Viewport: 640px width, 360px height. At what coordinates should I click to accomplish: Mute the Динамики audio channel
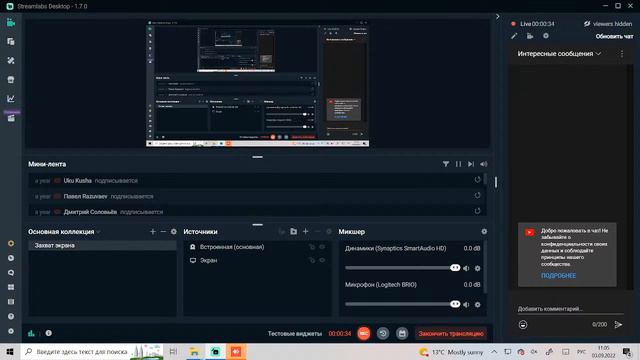466,268
